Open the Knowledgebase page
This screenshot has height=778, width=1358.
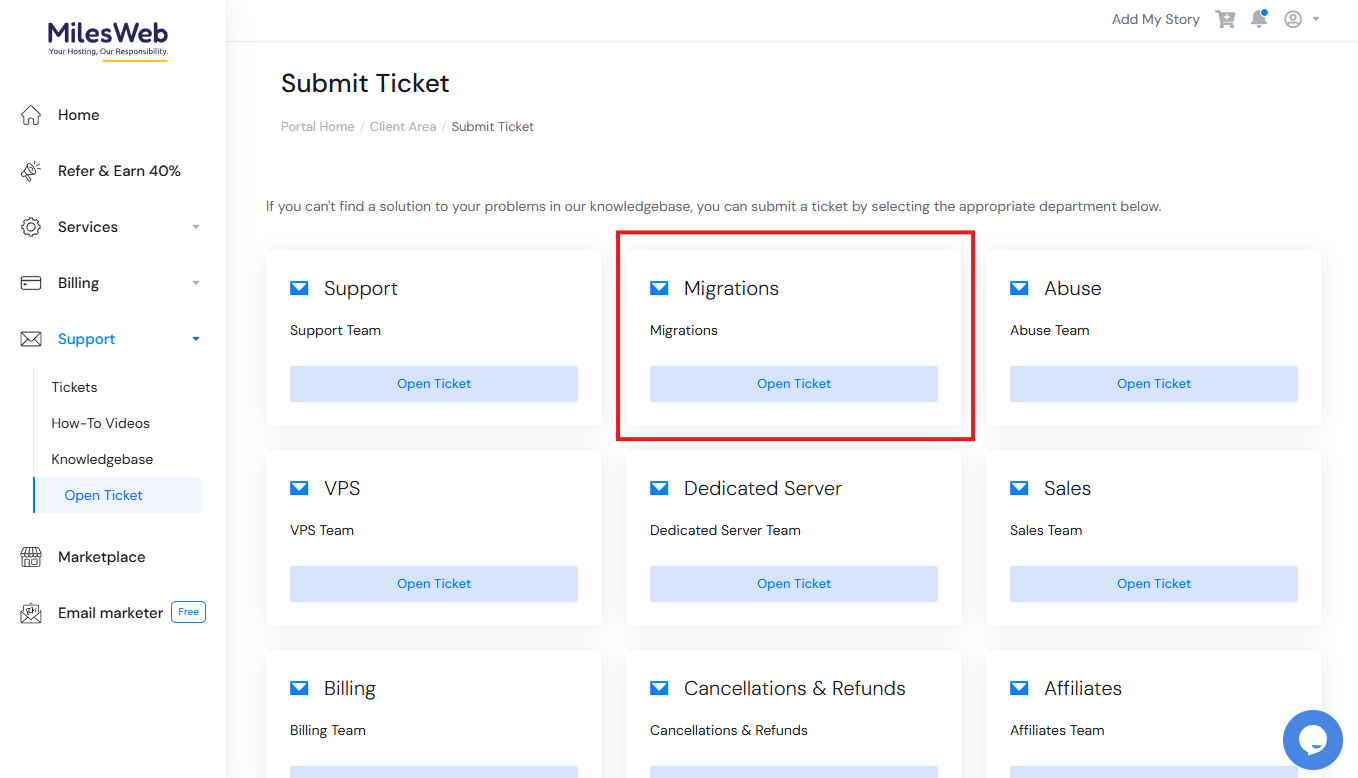tap(103, 459)
